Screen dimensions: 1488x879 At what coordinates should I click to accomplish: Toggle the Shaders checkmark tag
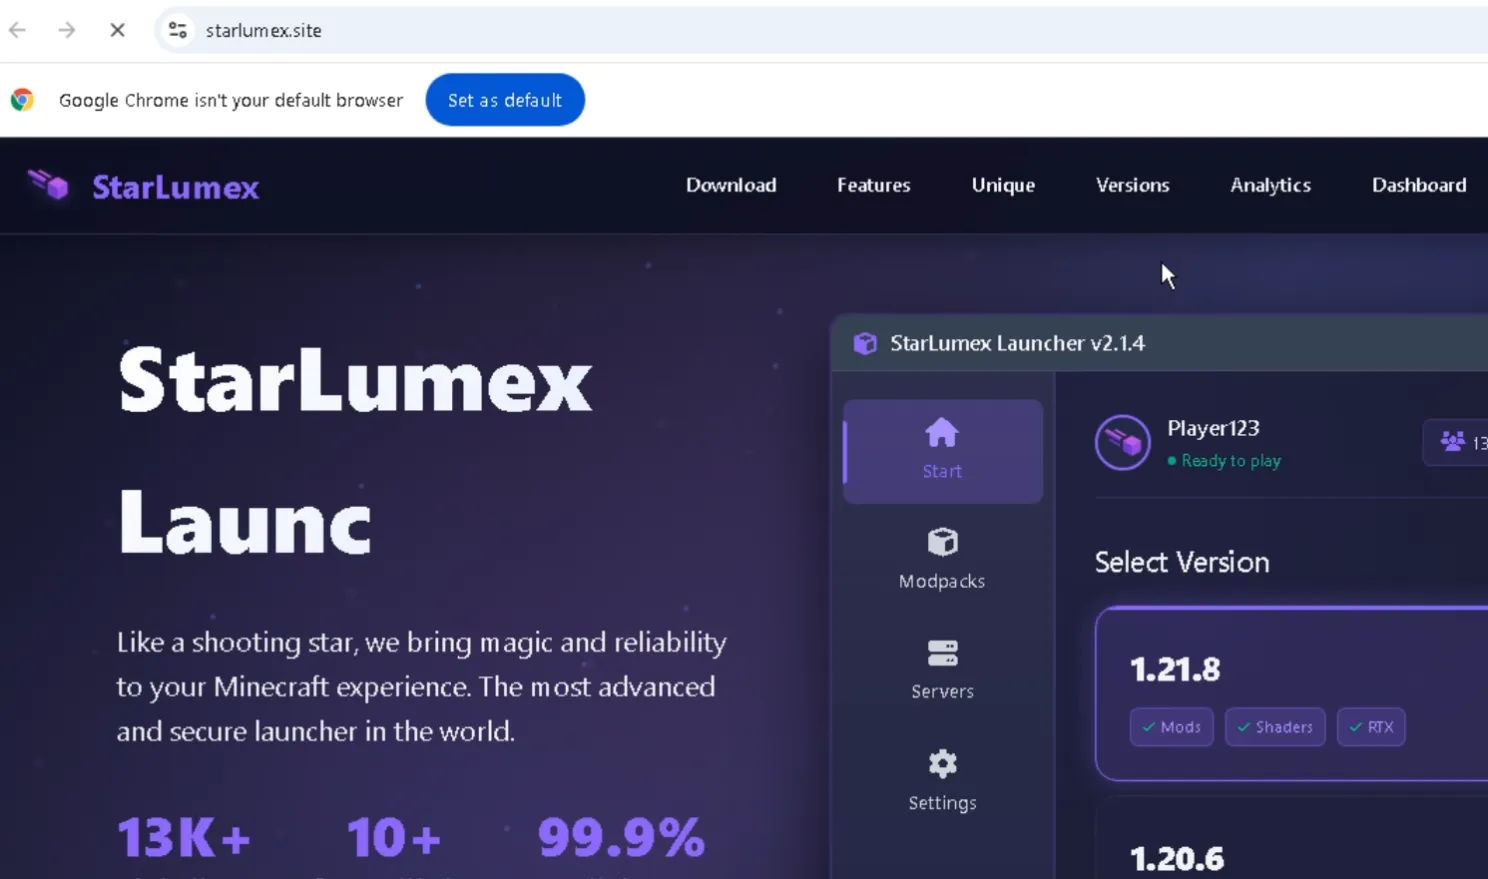1275,727
